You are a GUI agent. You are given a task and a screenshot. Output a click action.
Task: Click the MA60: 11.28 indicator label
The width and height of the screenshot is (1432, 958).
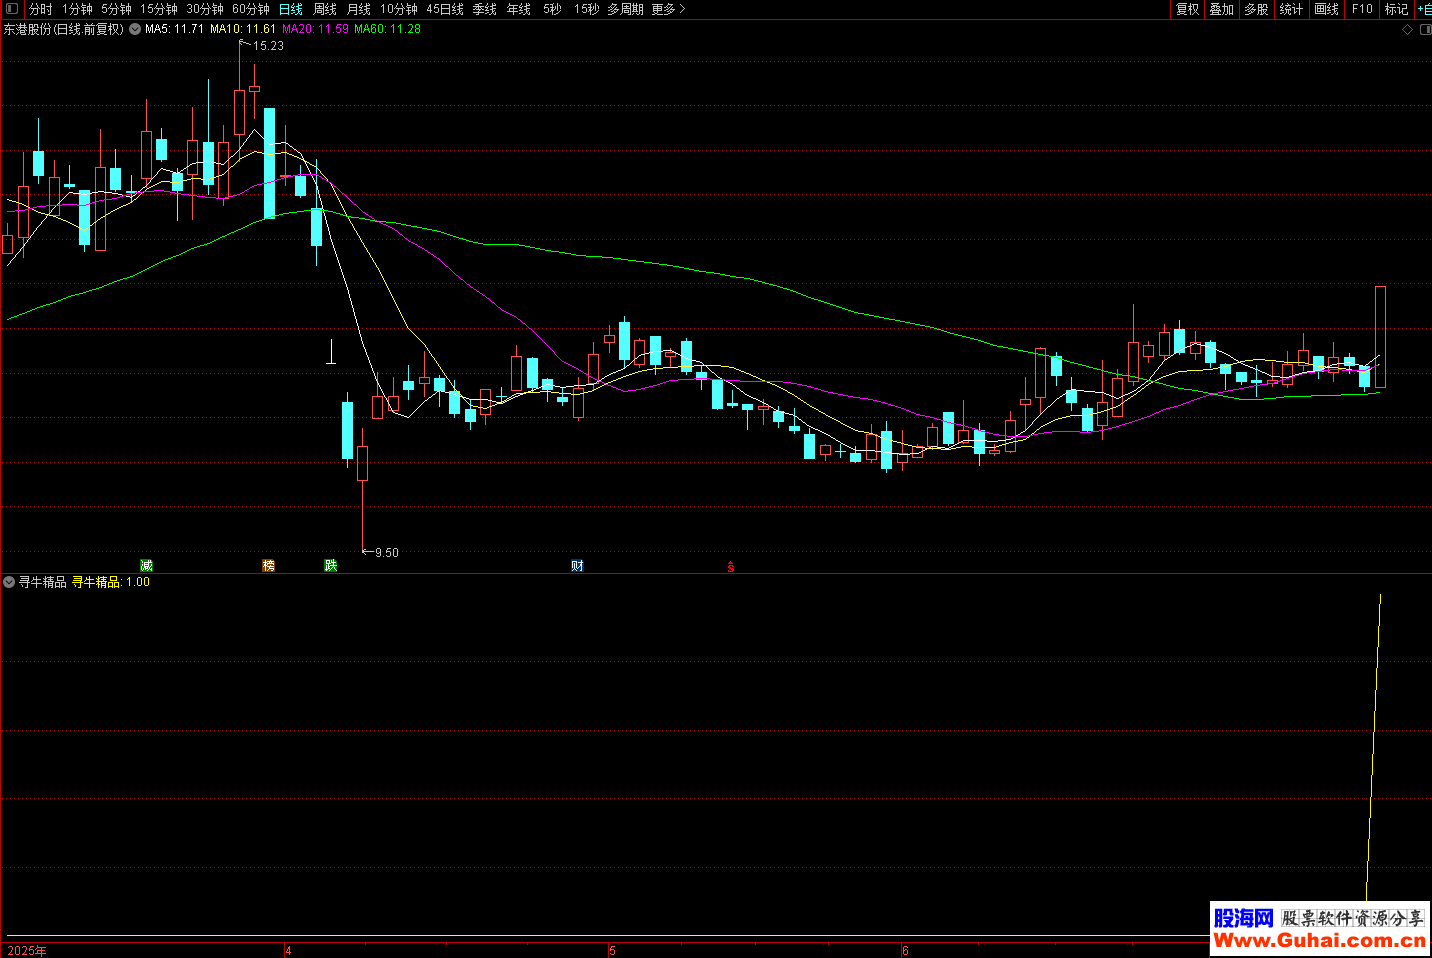pyautogui.click(x=388, y=30)
